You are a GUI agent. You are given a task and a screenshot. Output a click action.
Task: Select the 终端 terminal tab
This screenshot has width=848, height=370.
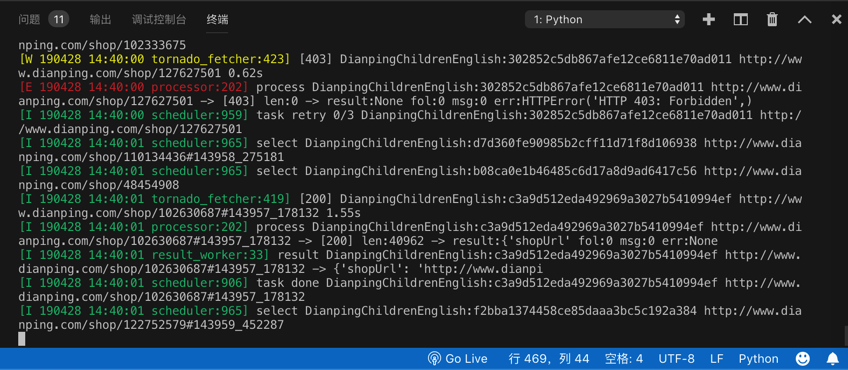217,20
